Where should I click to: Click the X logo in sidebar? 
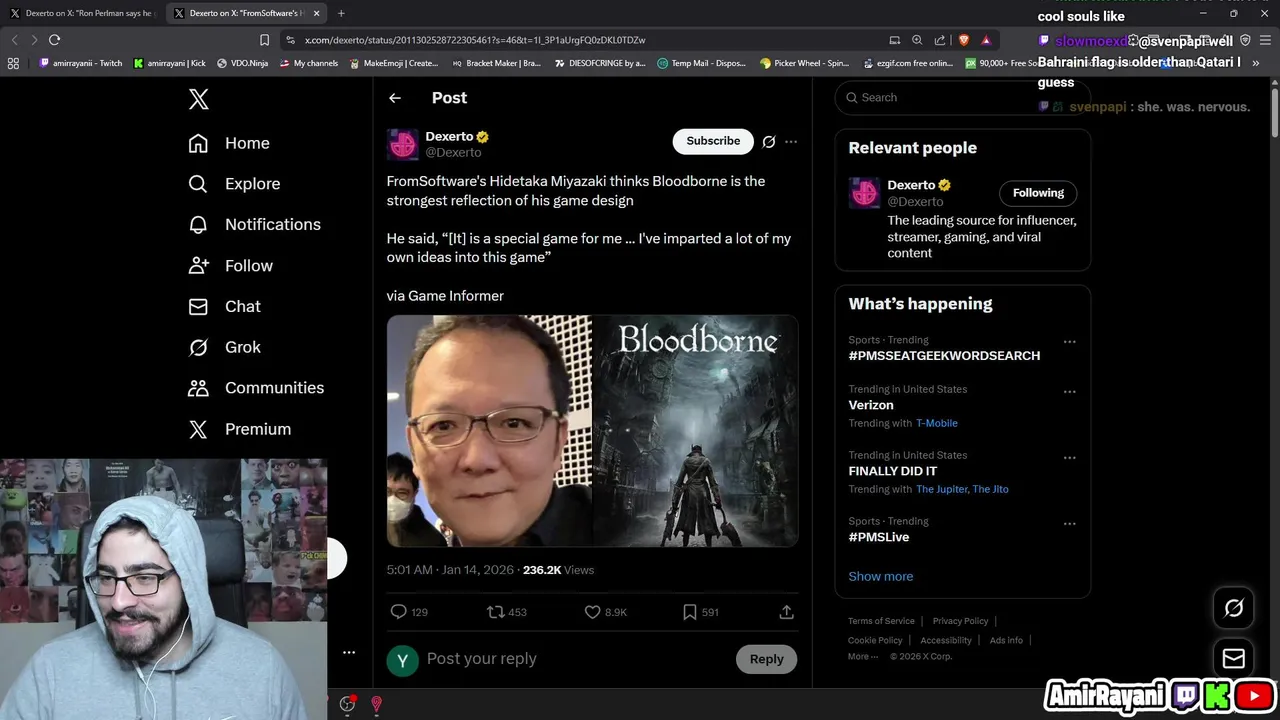pyautogui.click(x=198, y=99)
